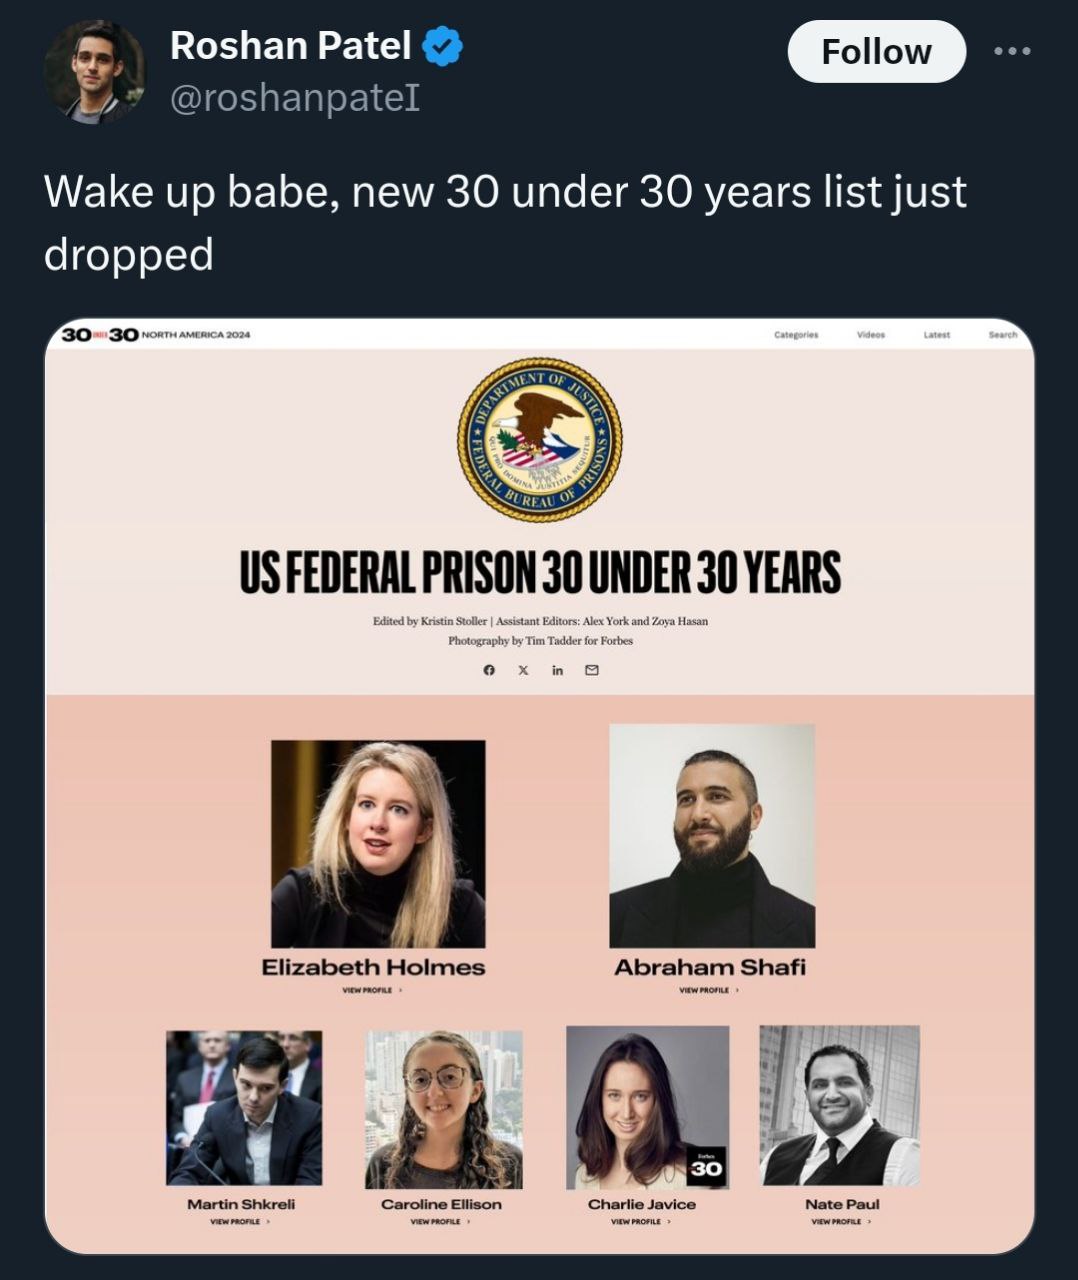Screen dimensions: 1078x1280
Task: Click the blue verified badge icon
Action: coord(442,46)
